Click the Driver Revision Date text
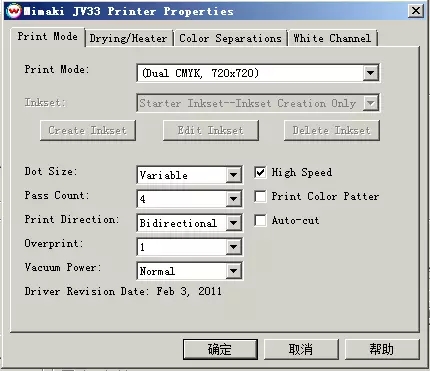 (x=123, y=291)
